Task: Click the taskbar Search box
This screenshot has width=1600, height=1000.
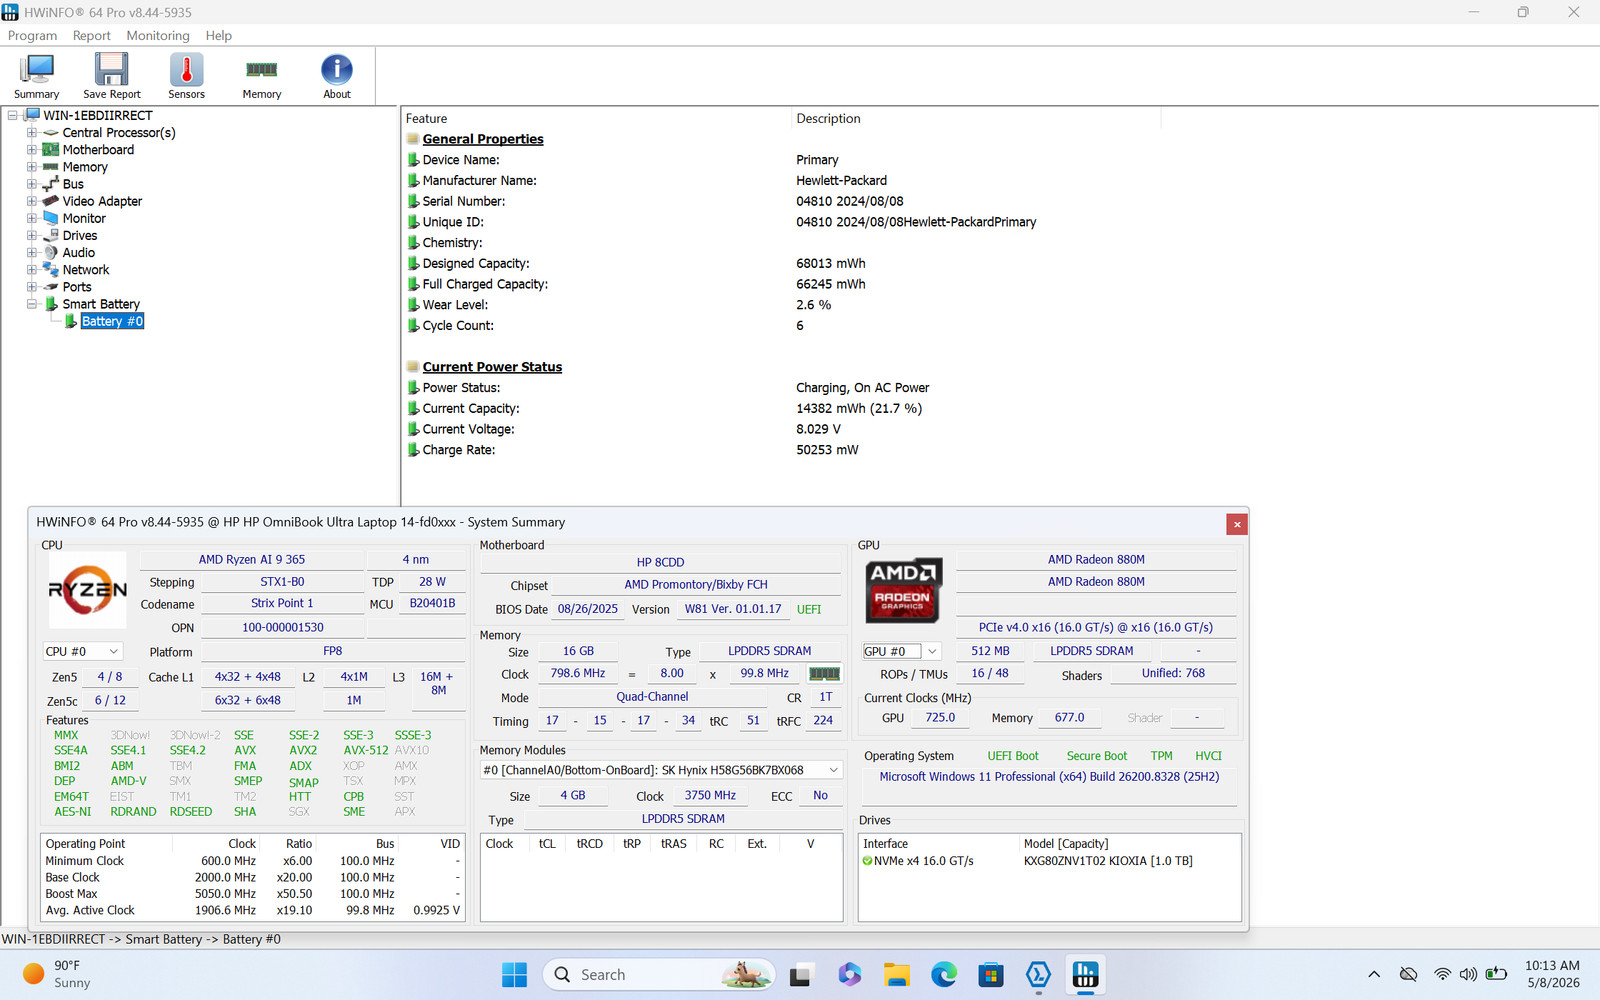Action: click(x=660, y=974)
